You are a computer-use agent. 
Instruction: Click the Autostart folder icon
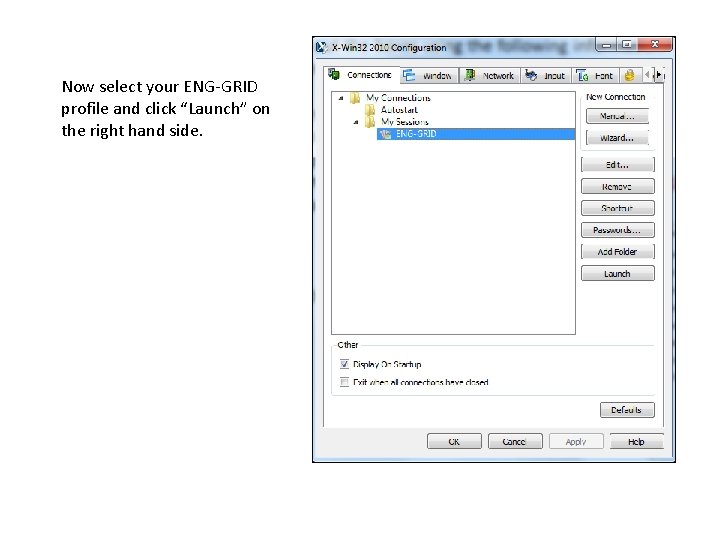tap(370, 110)
